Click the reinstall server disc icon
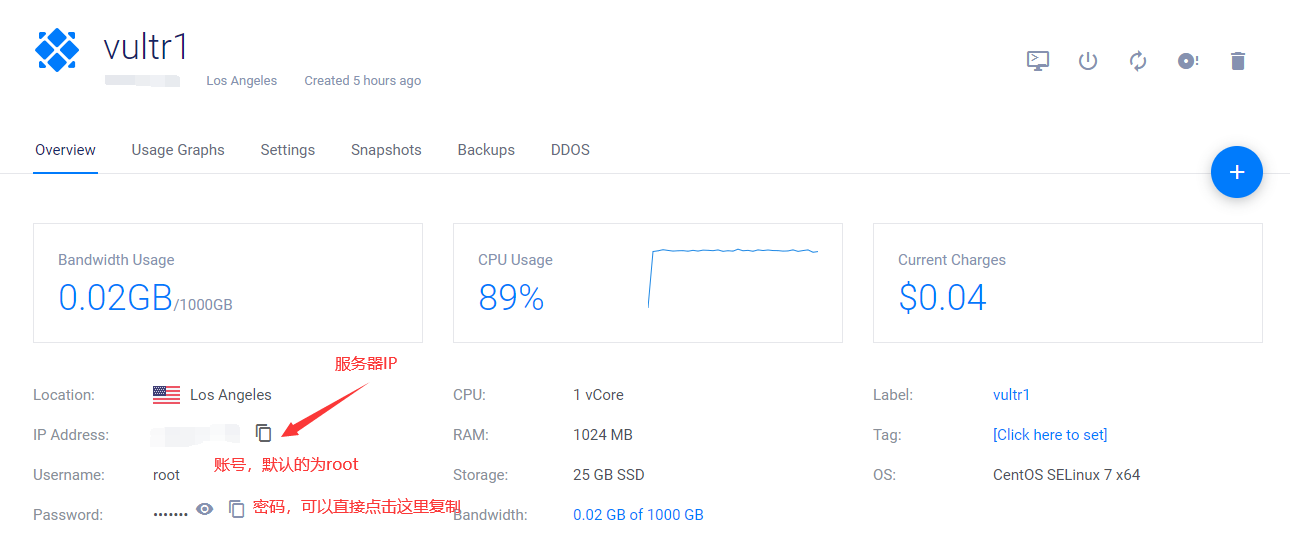This screenshot has width=1290, height=555. [x=1188, y=61]
